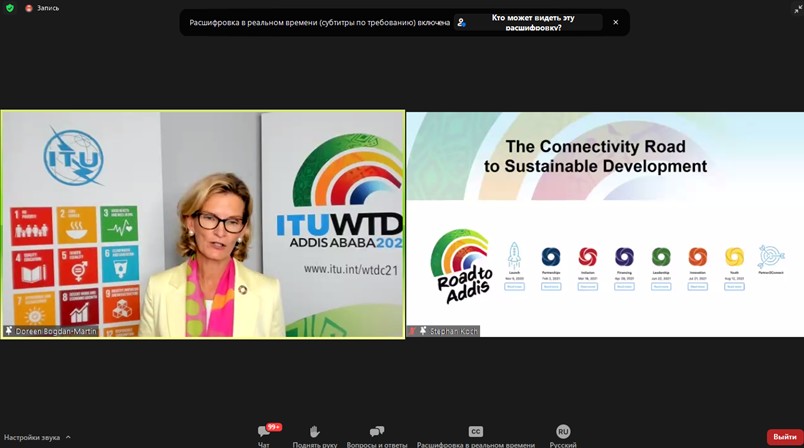Expand the audio settings caret arrow
804x448 pixels.
(x=68, y=437)
